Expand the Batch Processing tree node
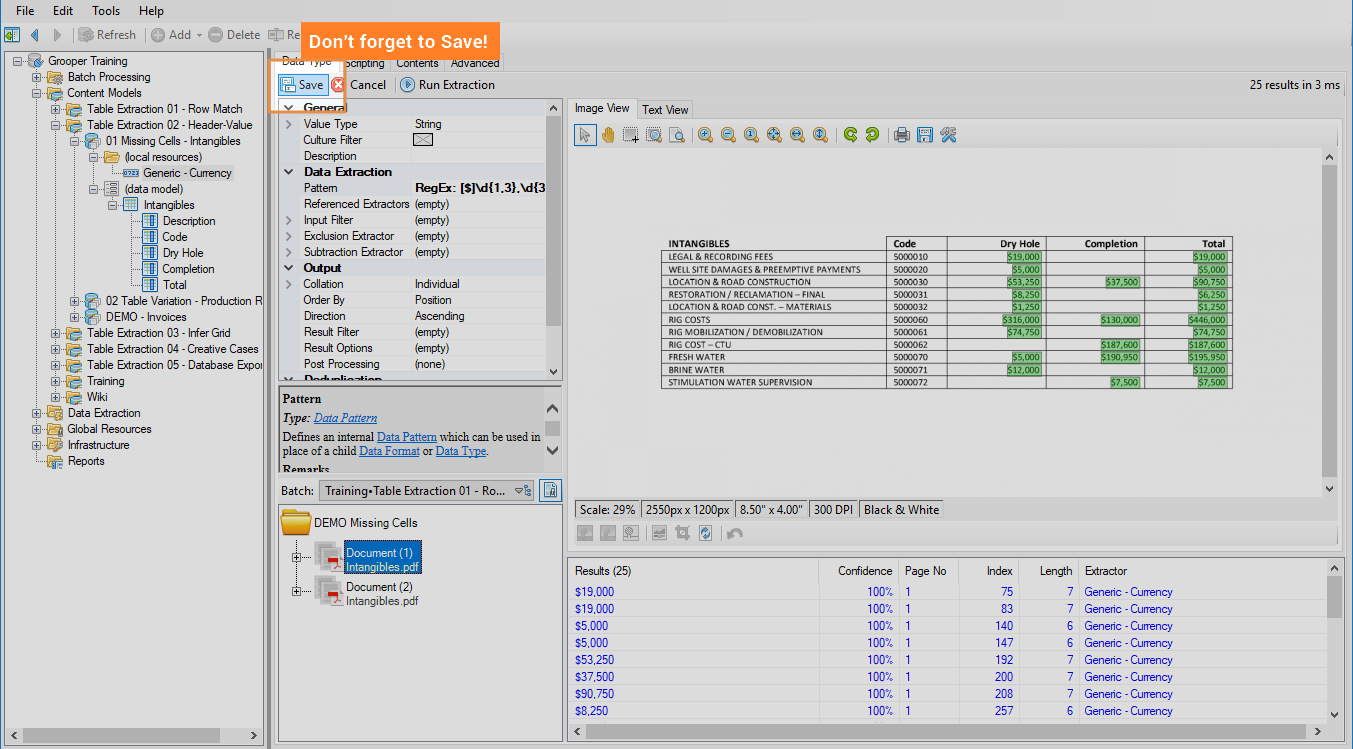 click(37, 77)
